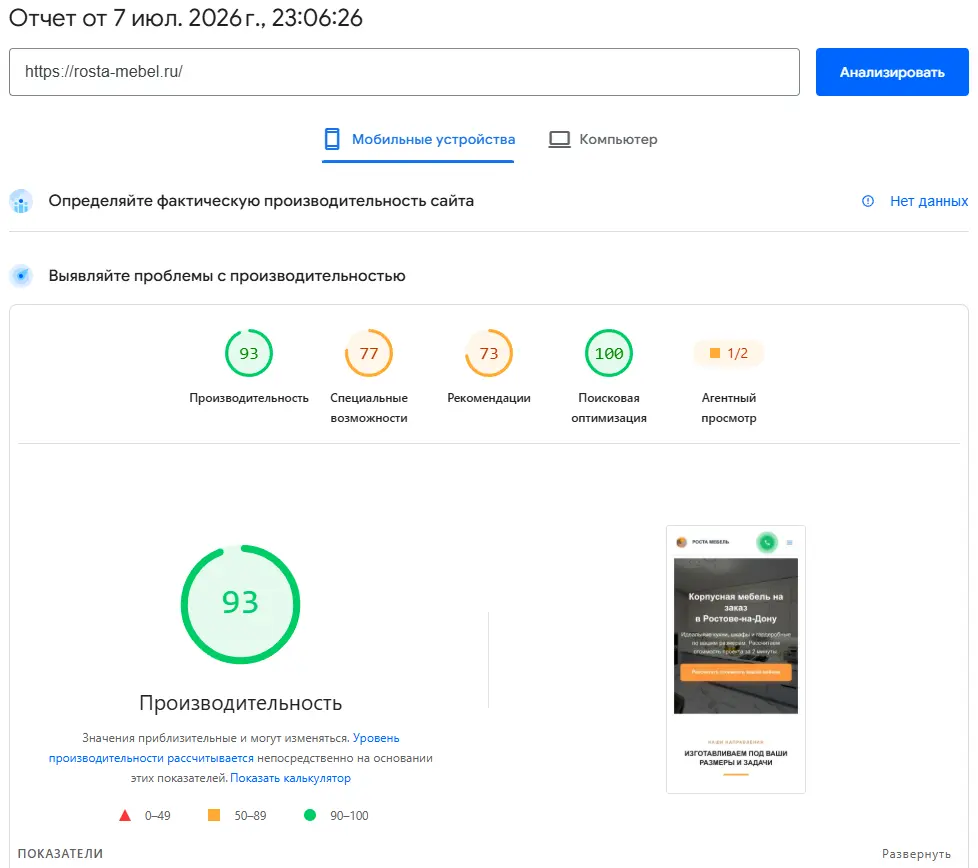Click the laptop computer icon
This screenshot has height=868, width=978.
559,139
